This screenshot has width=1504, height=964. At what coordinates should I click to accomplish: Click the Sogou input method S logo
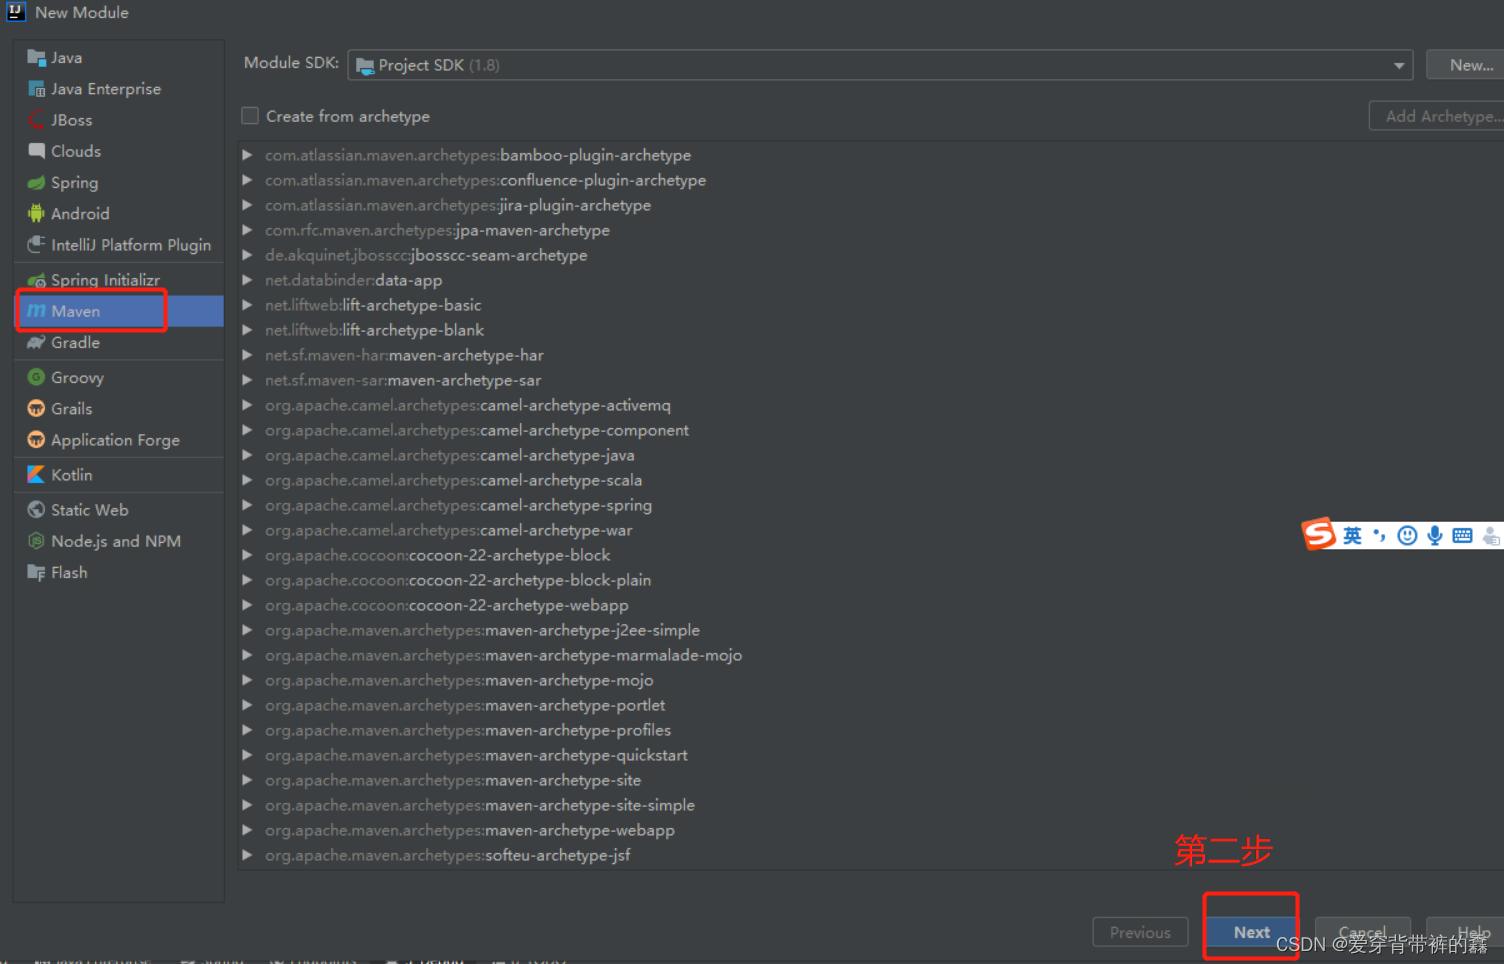[x=1318, y=534]
